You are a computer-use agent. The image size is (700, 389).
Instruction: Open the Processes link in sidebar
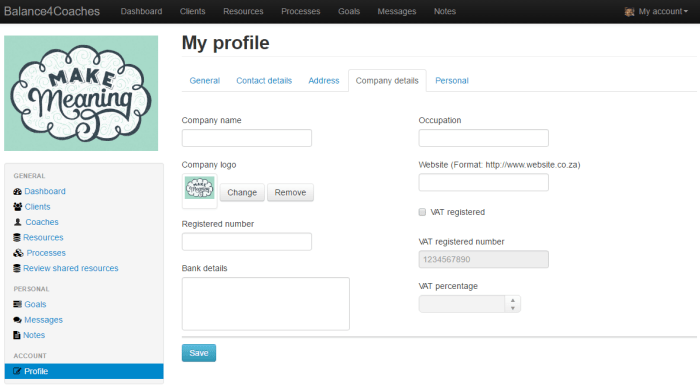(46, 253)
